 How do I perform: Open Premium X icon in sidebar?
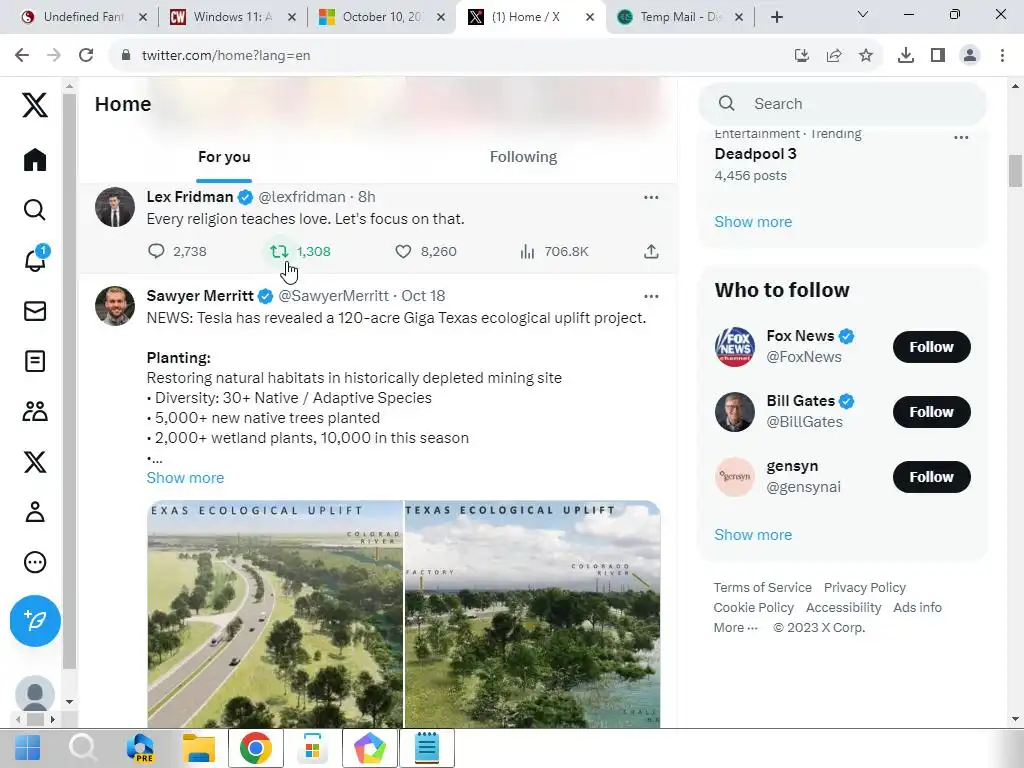[x=35, y=462]
